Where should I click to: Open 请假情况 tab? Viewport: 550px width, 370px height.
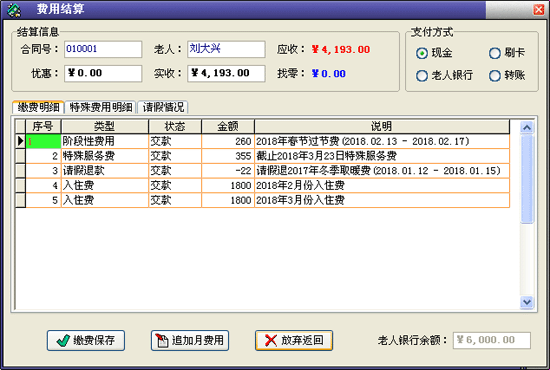pyautogui.click(x=163, y=107)
